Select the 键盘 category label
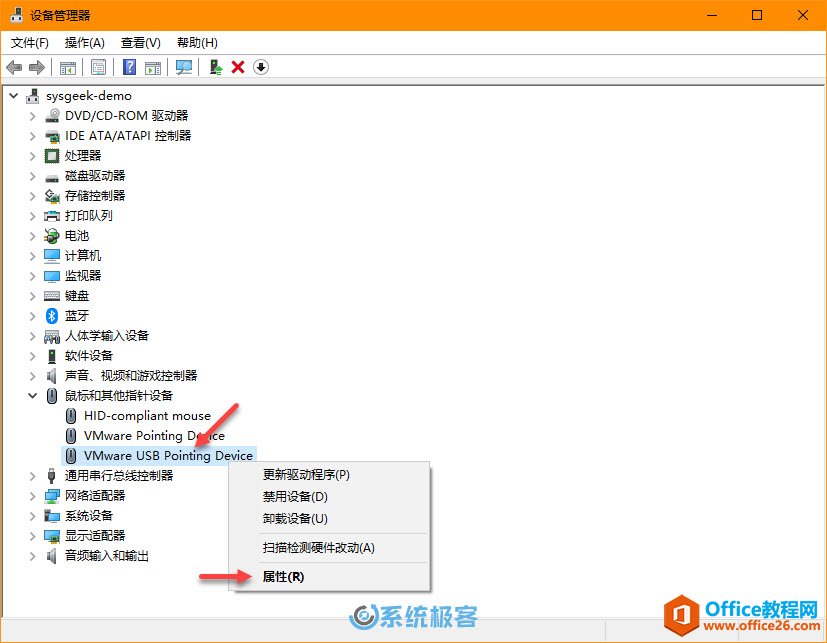Image resolution: width=827 pixels, height=643 pixels. (x=76, y=296)
